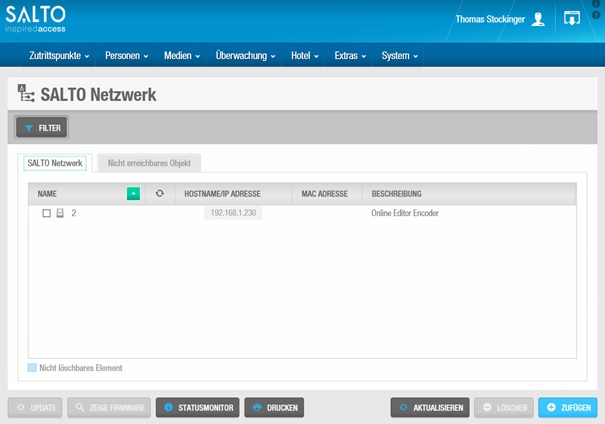This screenshot has height=424, width=605.
Task: Open the Überwachung menu
Action: click(x=245, y=56)
